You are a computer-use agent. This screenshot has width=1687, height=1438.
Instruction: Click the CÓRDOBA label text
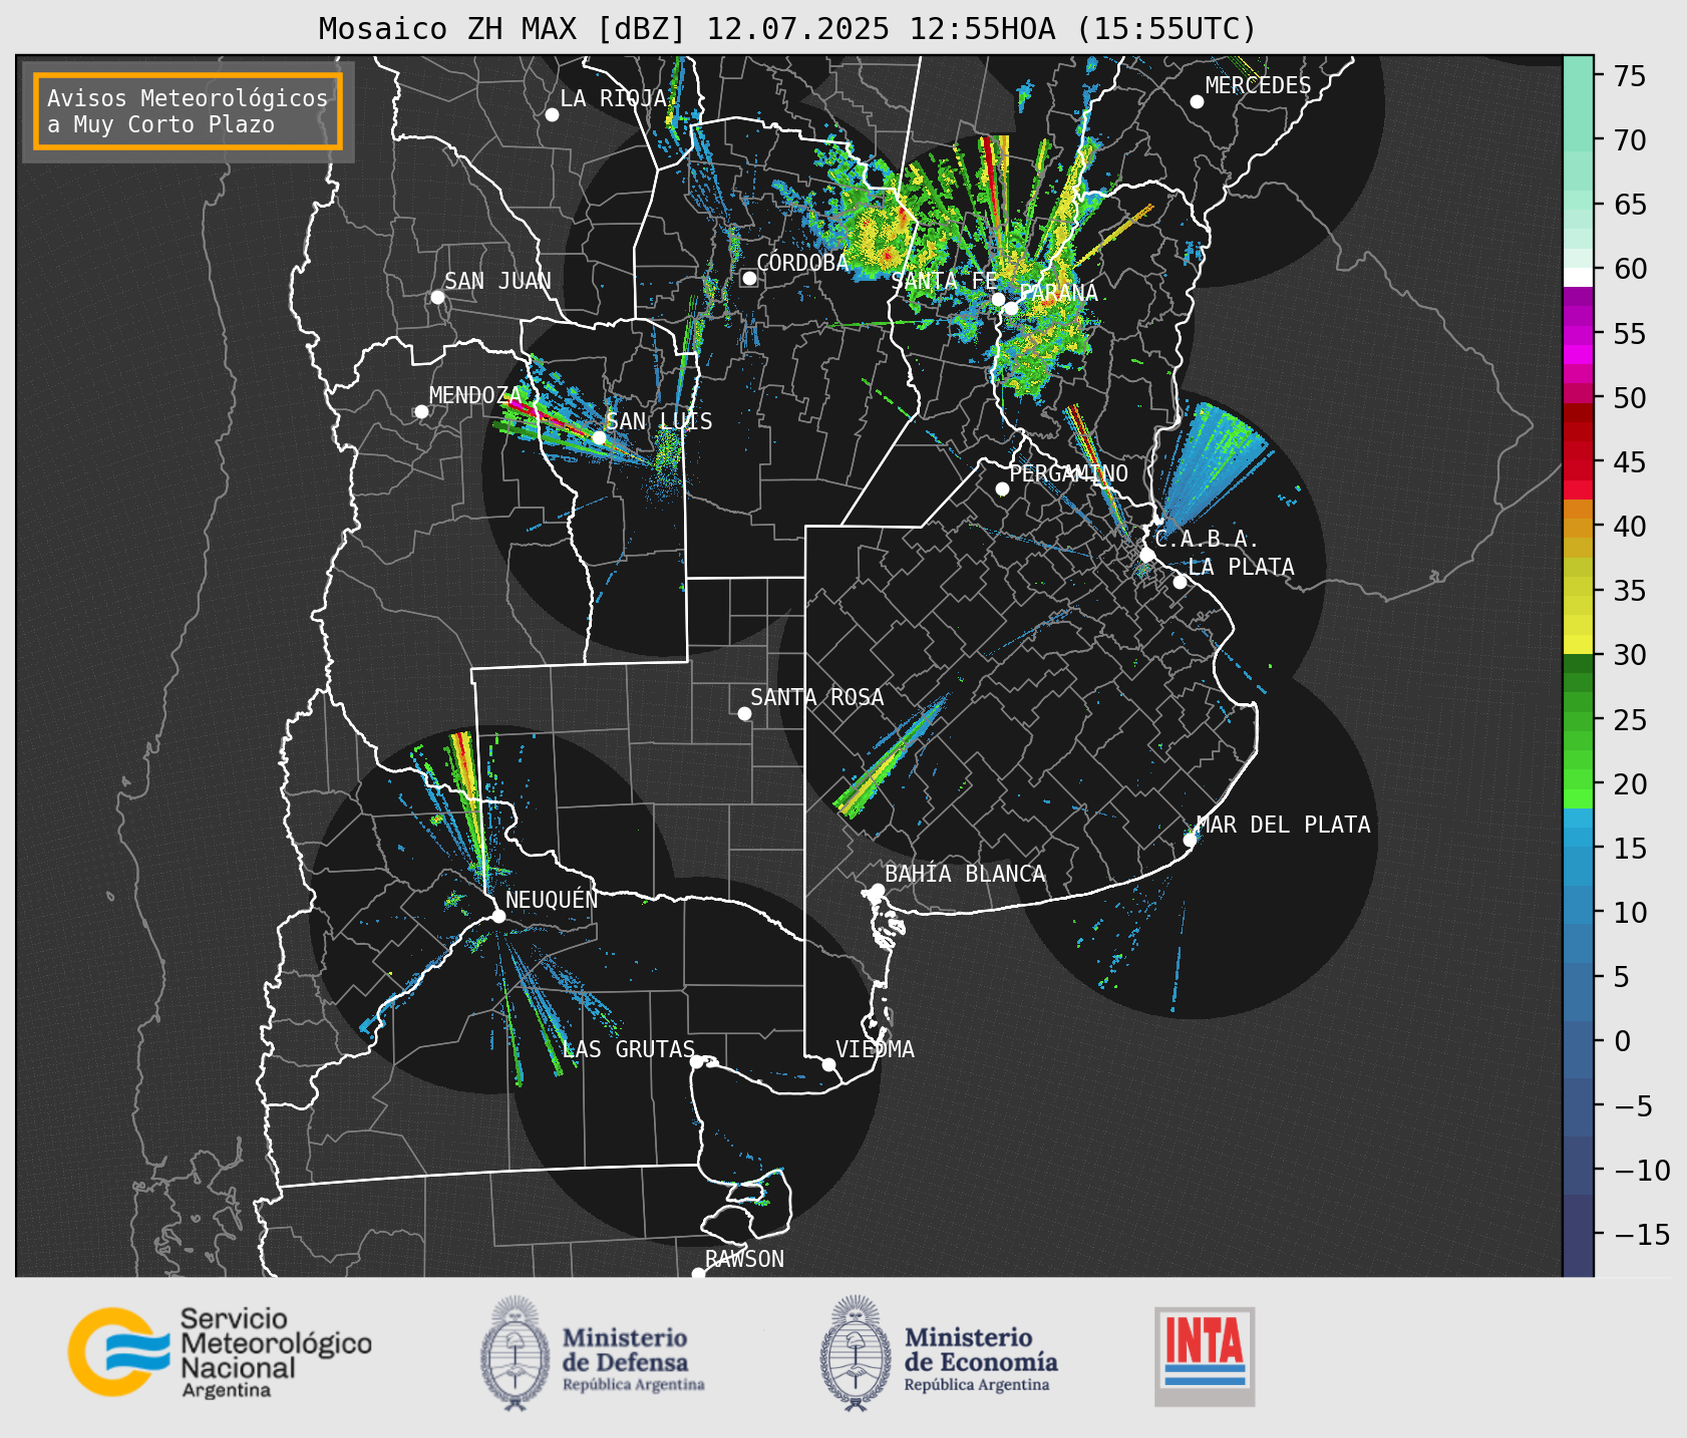802,262
